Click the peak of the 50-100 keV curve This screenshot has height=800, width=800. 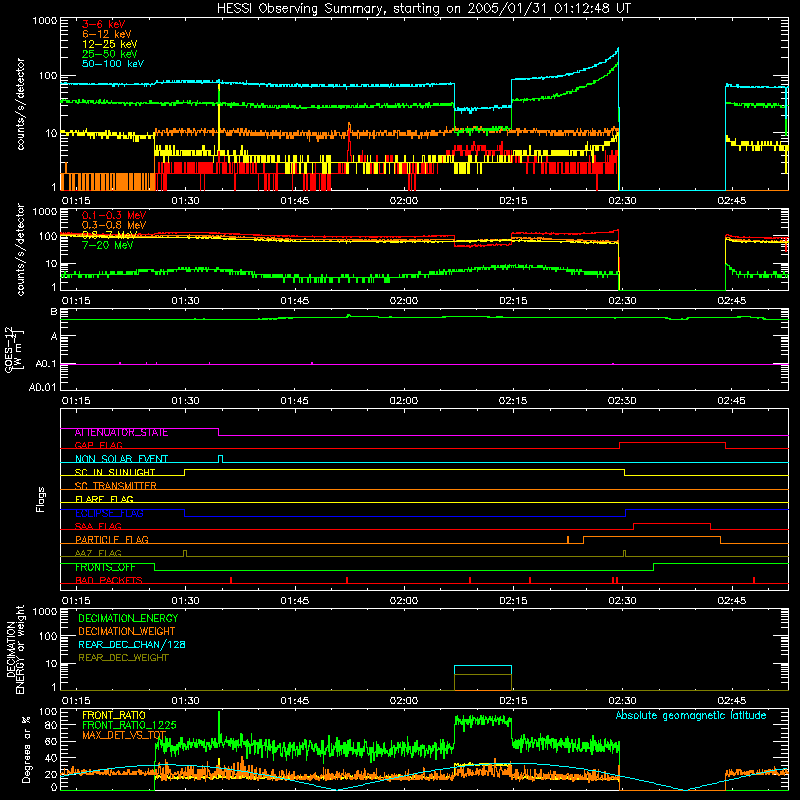click(x=618, y=49)
